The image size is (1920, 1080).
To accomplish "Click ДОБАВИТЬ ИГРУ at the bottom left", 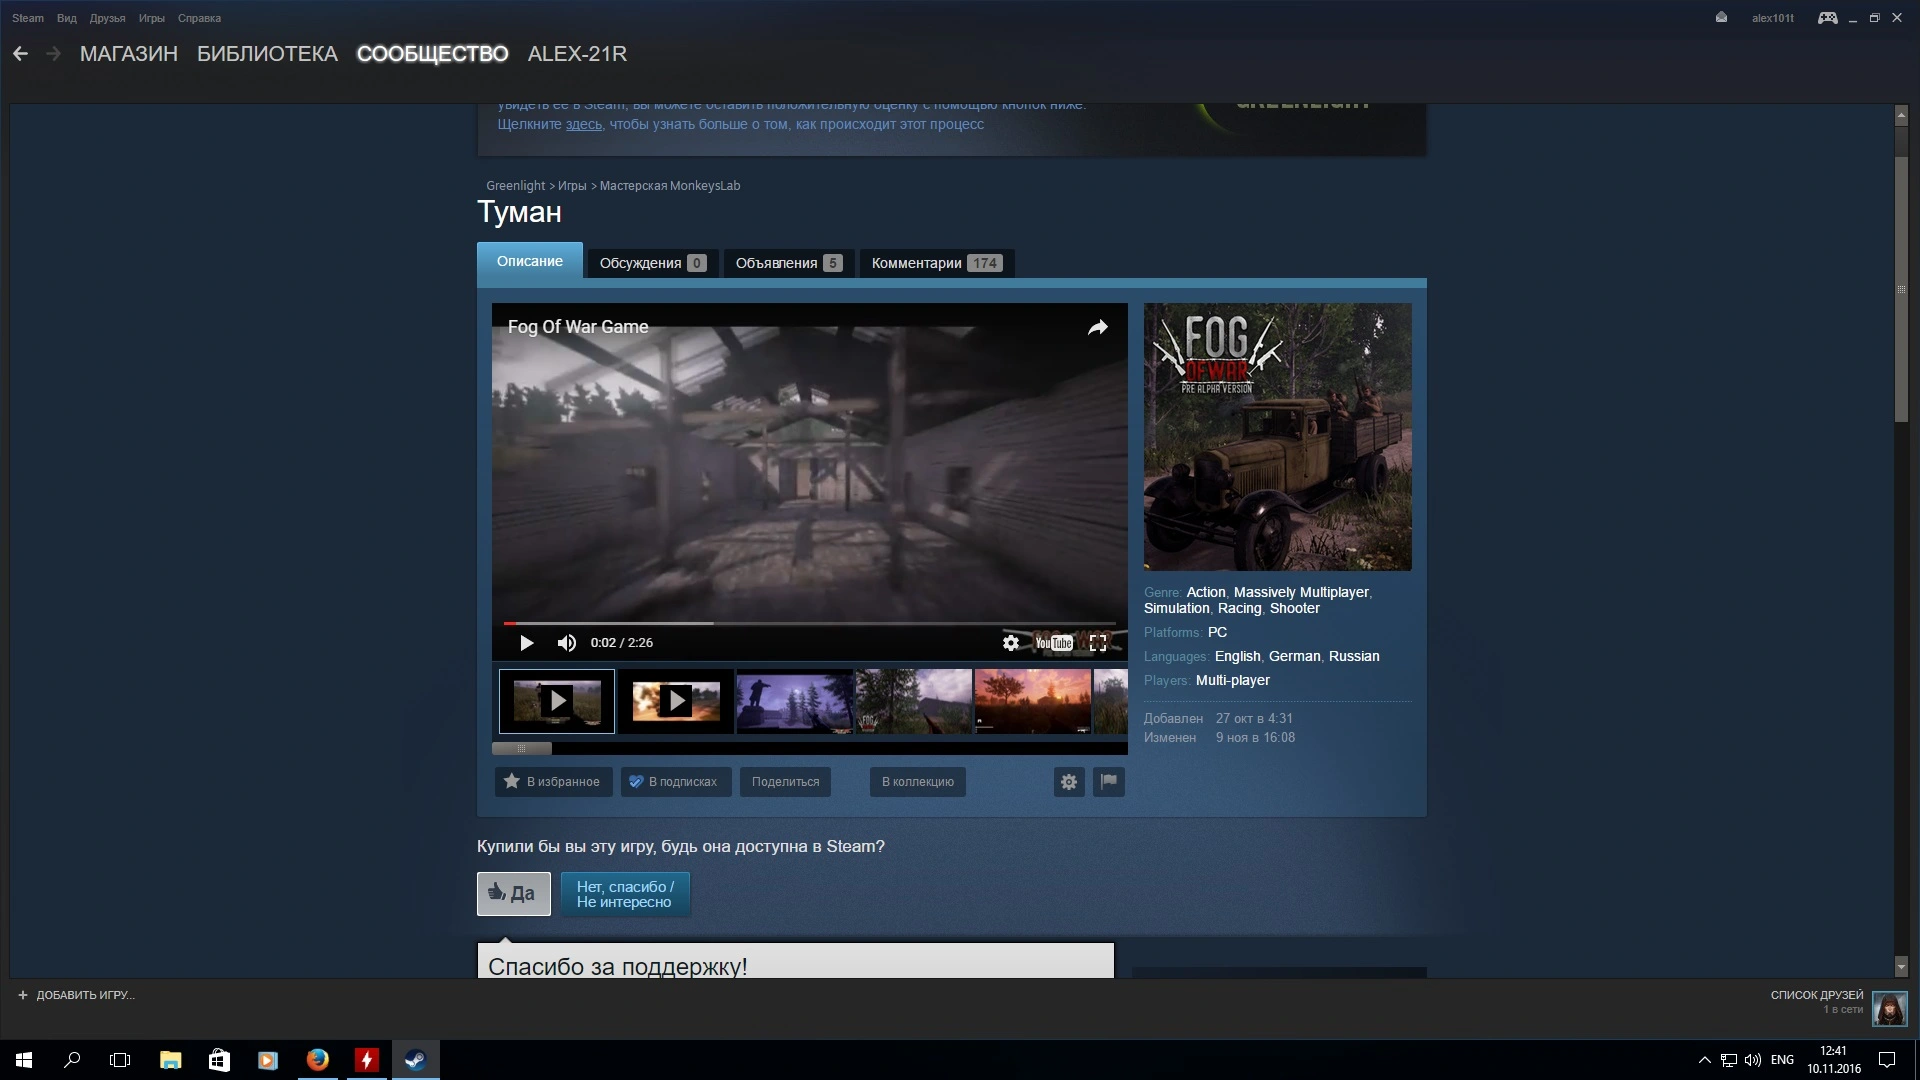I will tap(76, 995).
